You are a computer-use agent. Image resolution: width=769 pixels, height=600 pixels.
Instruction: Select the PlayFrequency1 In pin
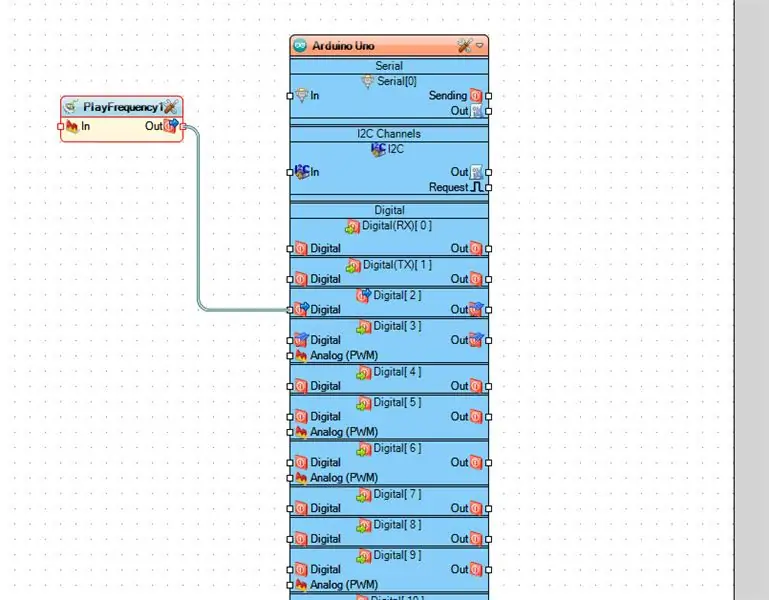pos(60,127)
